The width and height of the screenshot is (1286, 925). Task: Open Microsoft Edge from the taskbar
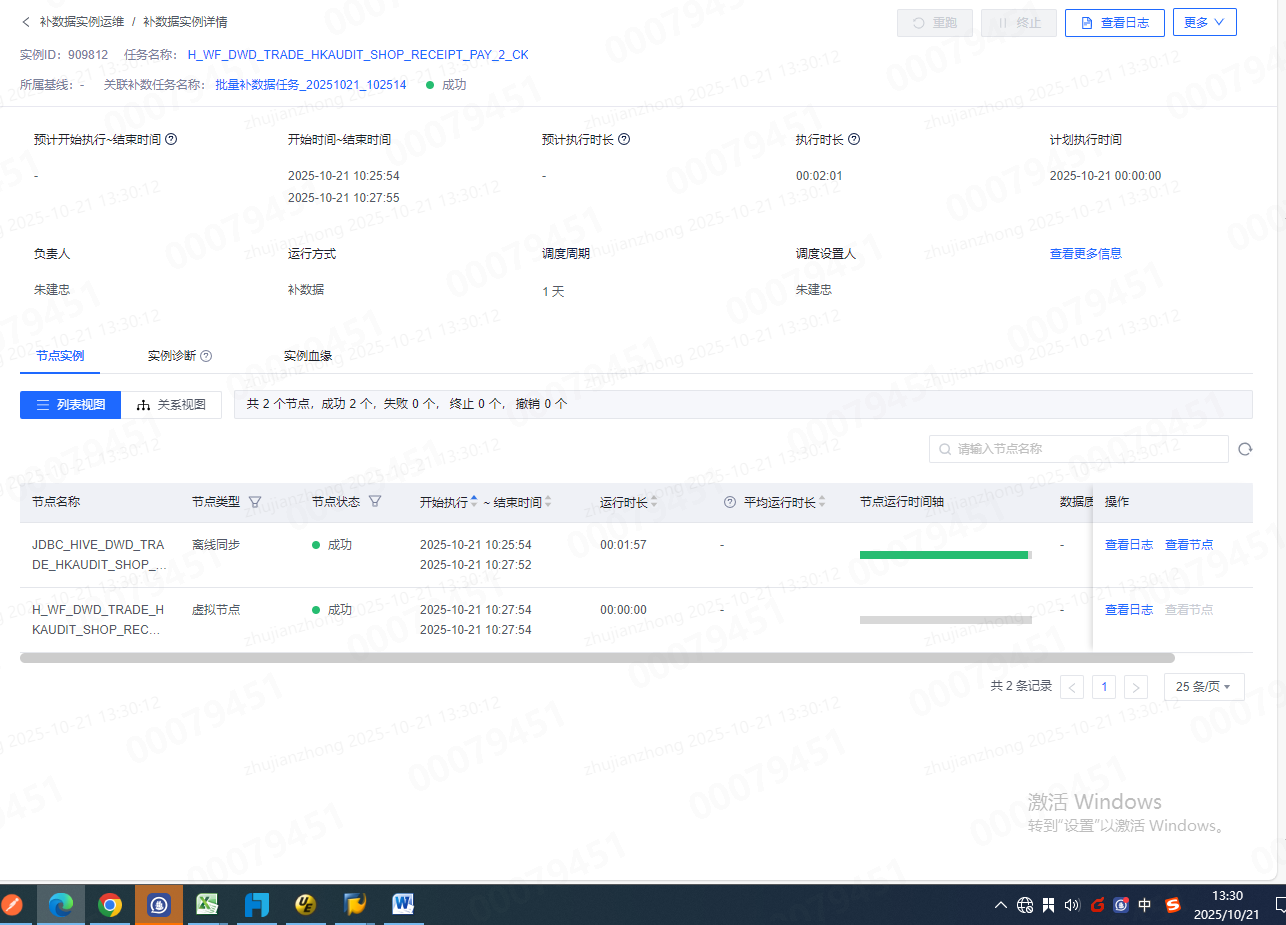coord(61,905)
